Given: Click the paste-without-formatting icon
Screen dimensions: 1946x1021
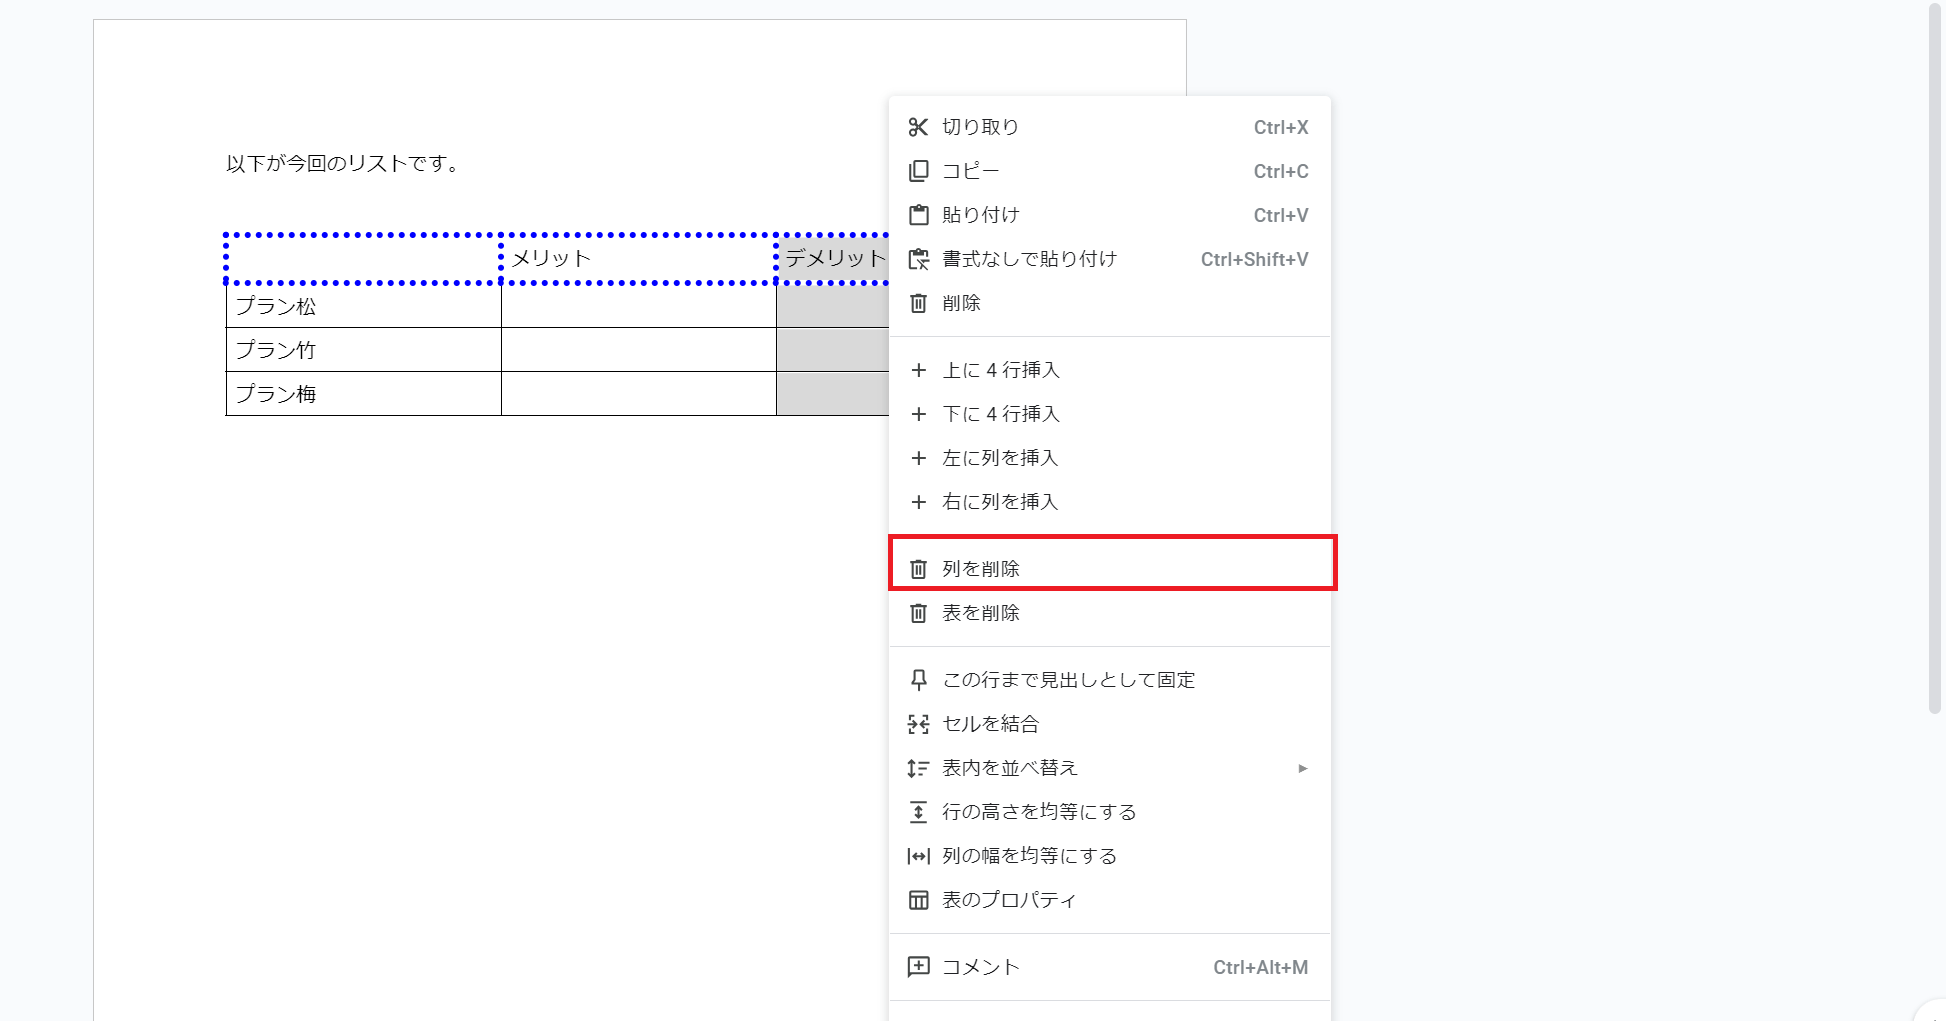Looking at the screenshot, I should (918, 259).
